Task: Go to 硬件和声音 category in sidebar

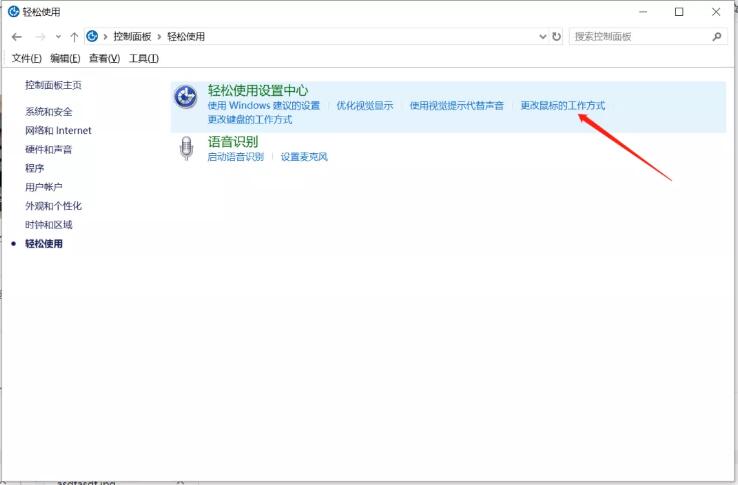Action: coord(48,149)
